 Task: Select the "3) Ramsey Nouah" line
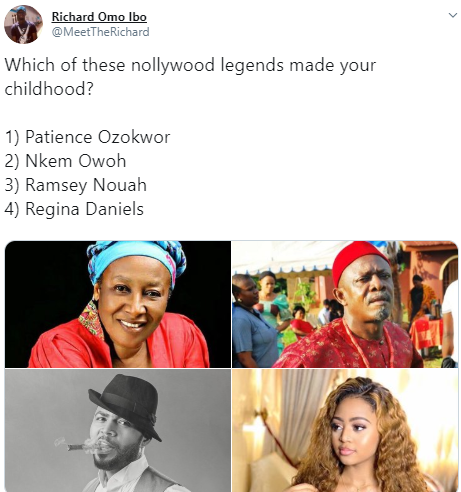click(76, 185)
